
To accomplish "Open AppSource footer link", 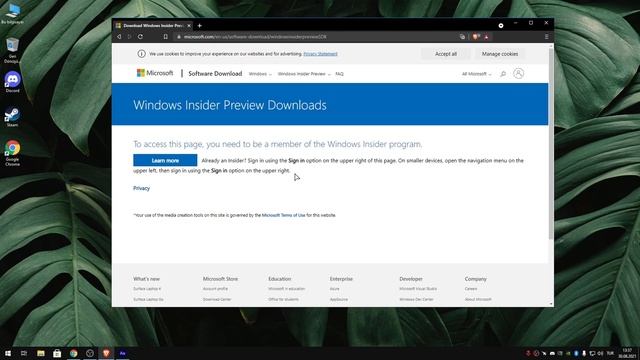I will [339, 299].
